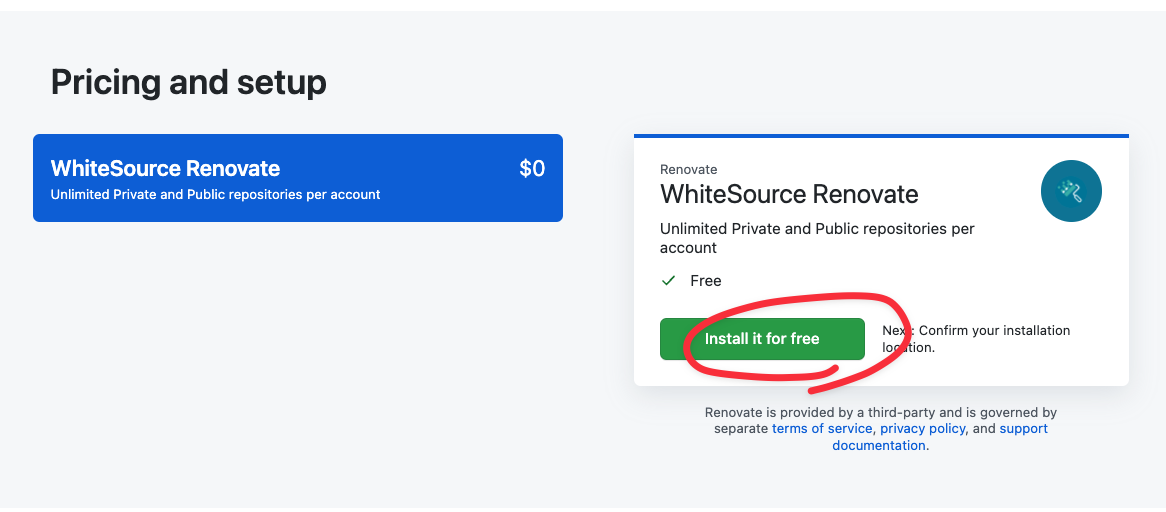Click the Free label next to the checkmark
This screenshot has width=1166, height=512.
click(x=706, y=281)
